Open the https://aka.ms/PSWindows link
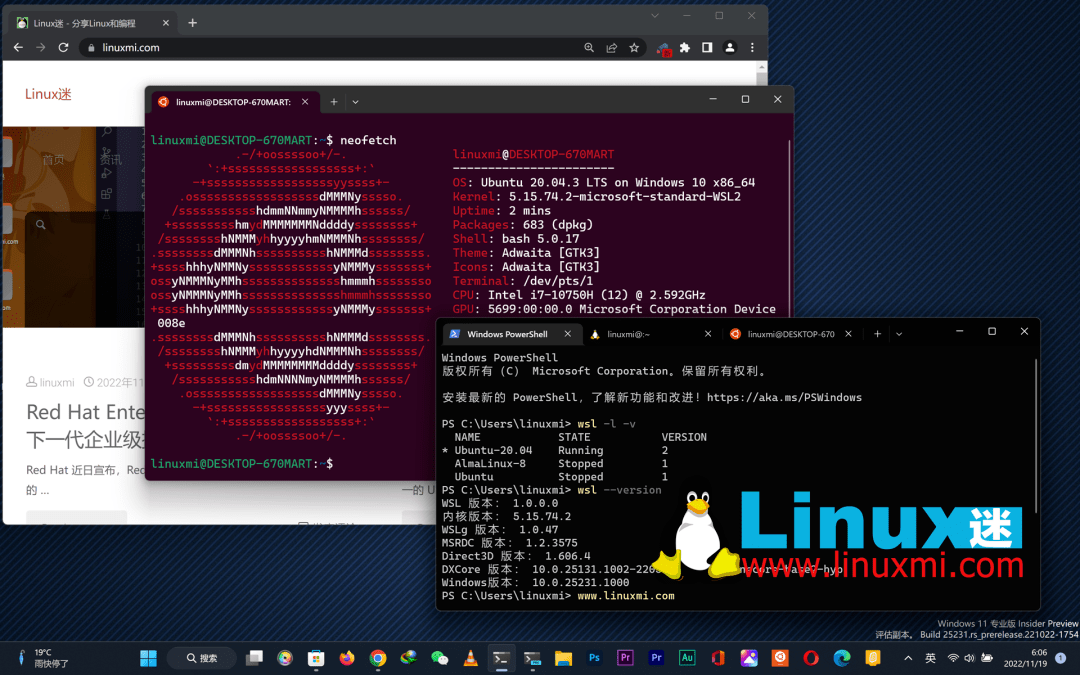This screenshot has width=1080, height=675. [x=784, y=397]
